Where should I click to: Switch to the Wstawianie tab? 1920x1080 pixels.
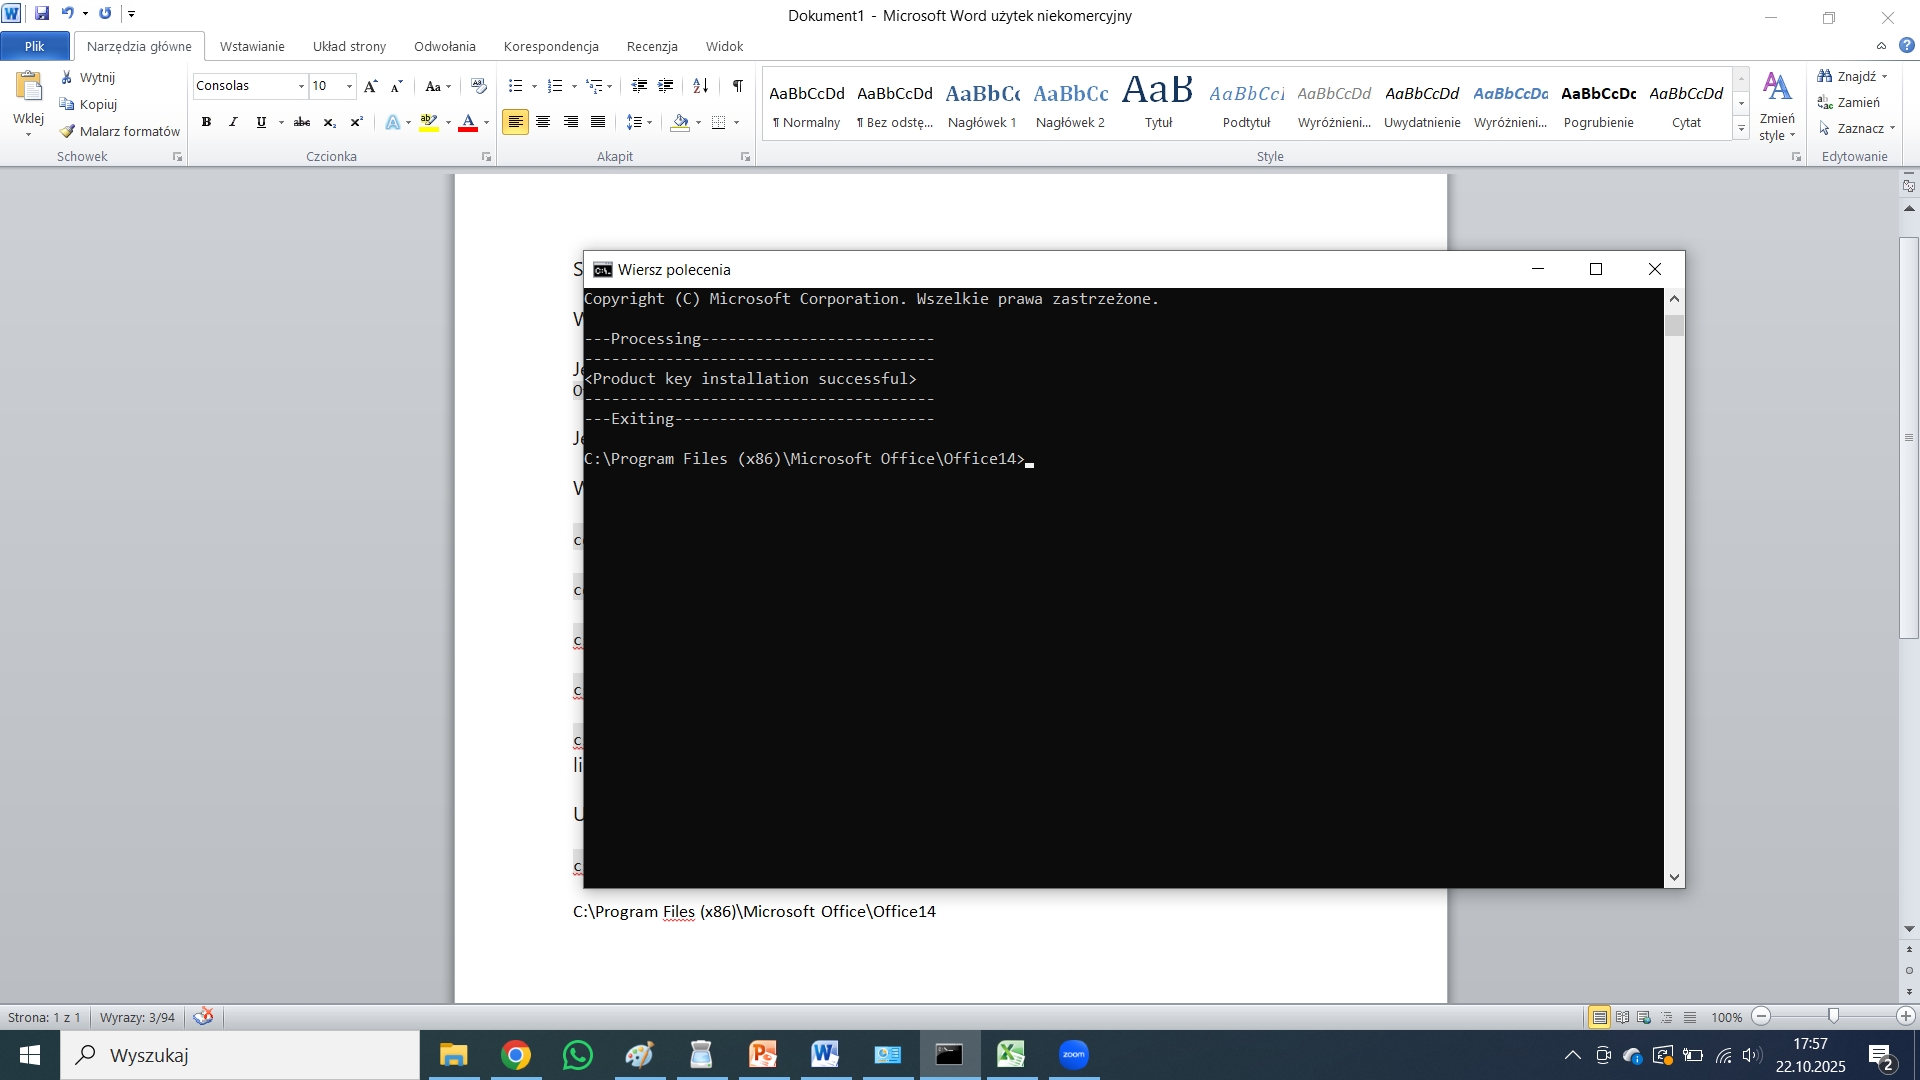(x=252, y=46)
